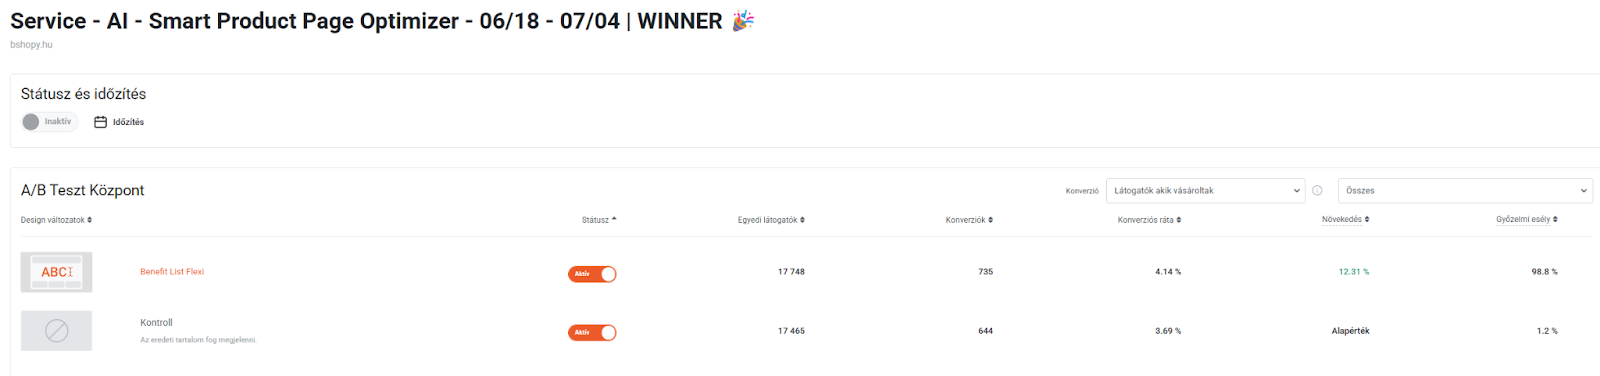Viewport: 1600px width, 376px height.
Task: Sort by Győzelmi esély column
Action: [1527, 220]
